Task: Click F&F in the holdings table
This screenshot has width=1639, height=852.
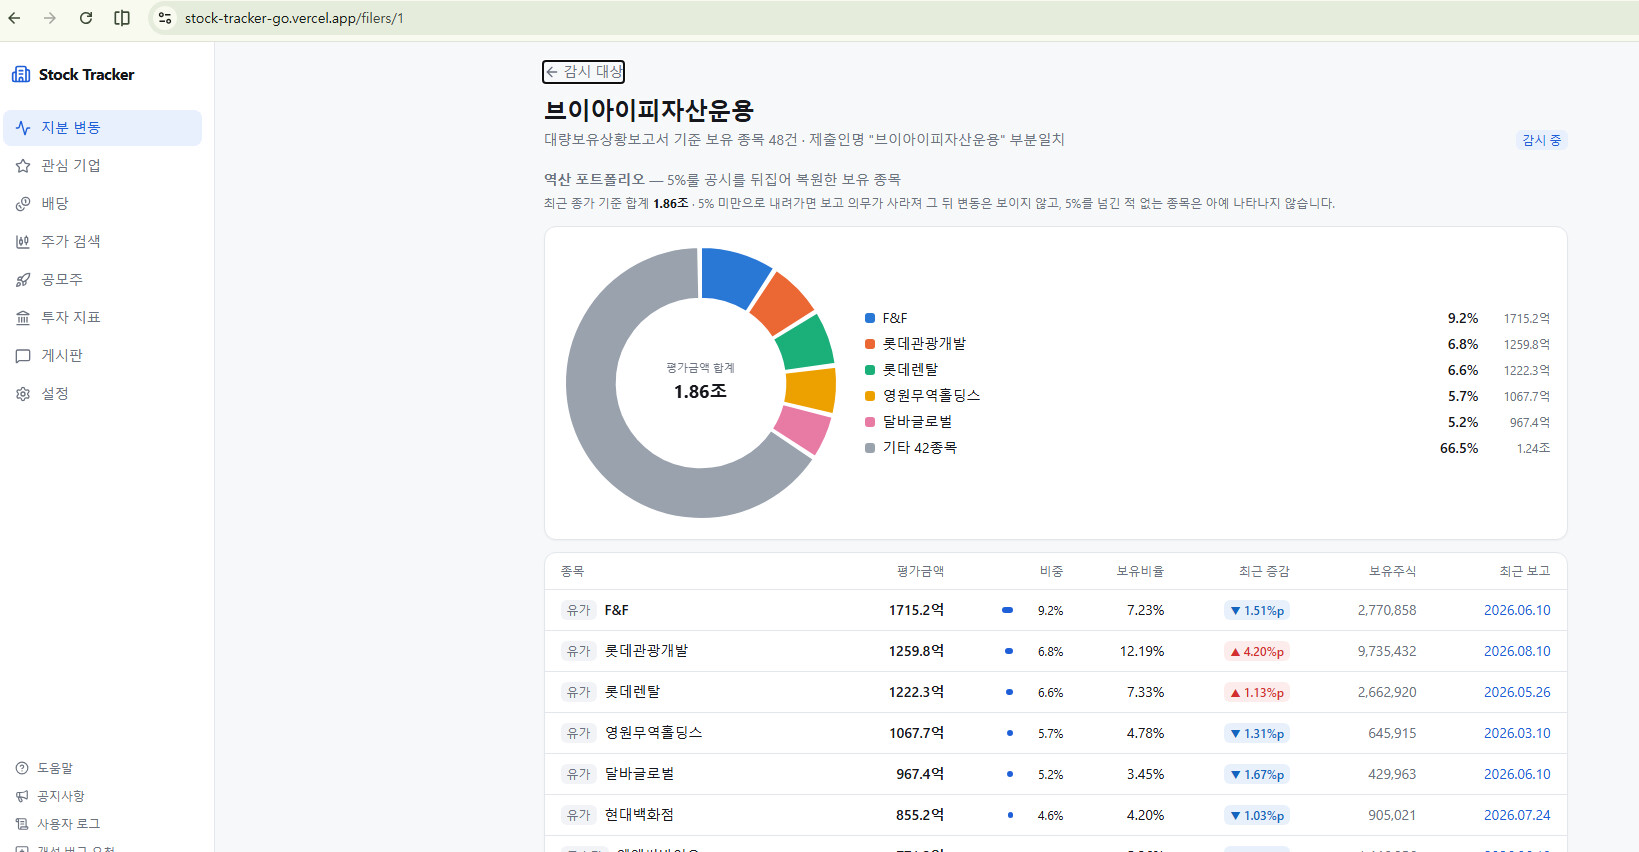Action: click(x=616, y=610)
